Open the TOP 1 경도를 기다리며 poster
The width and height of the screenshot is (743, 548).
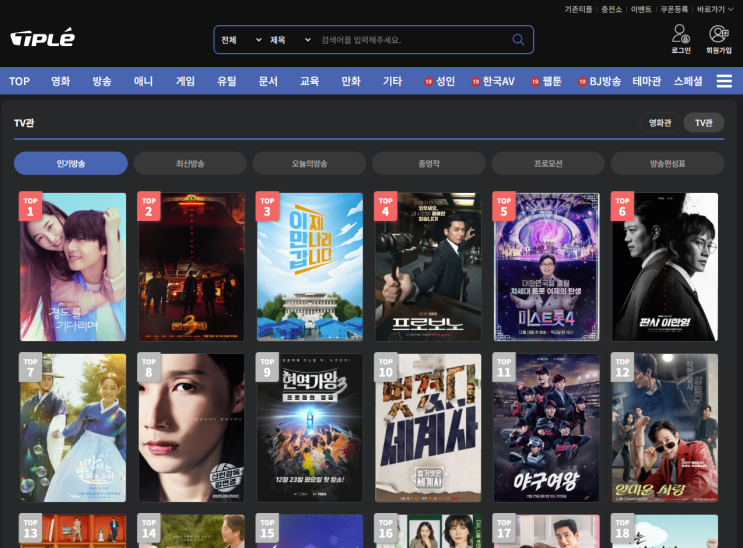pos(73,267)
